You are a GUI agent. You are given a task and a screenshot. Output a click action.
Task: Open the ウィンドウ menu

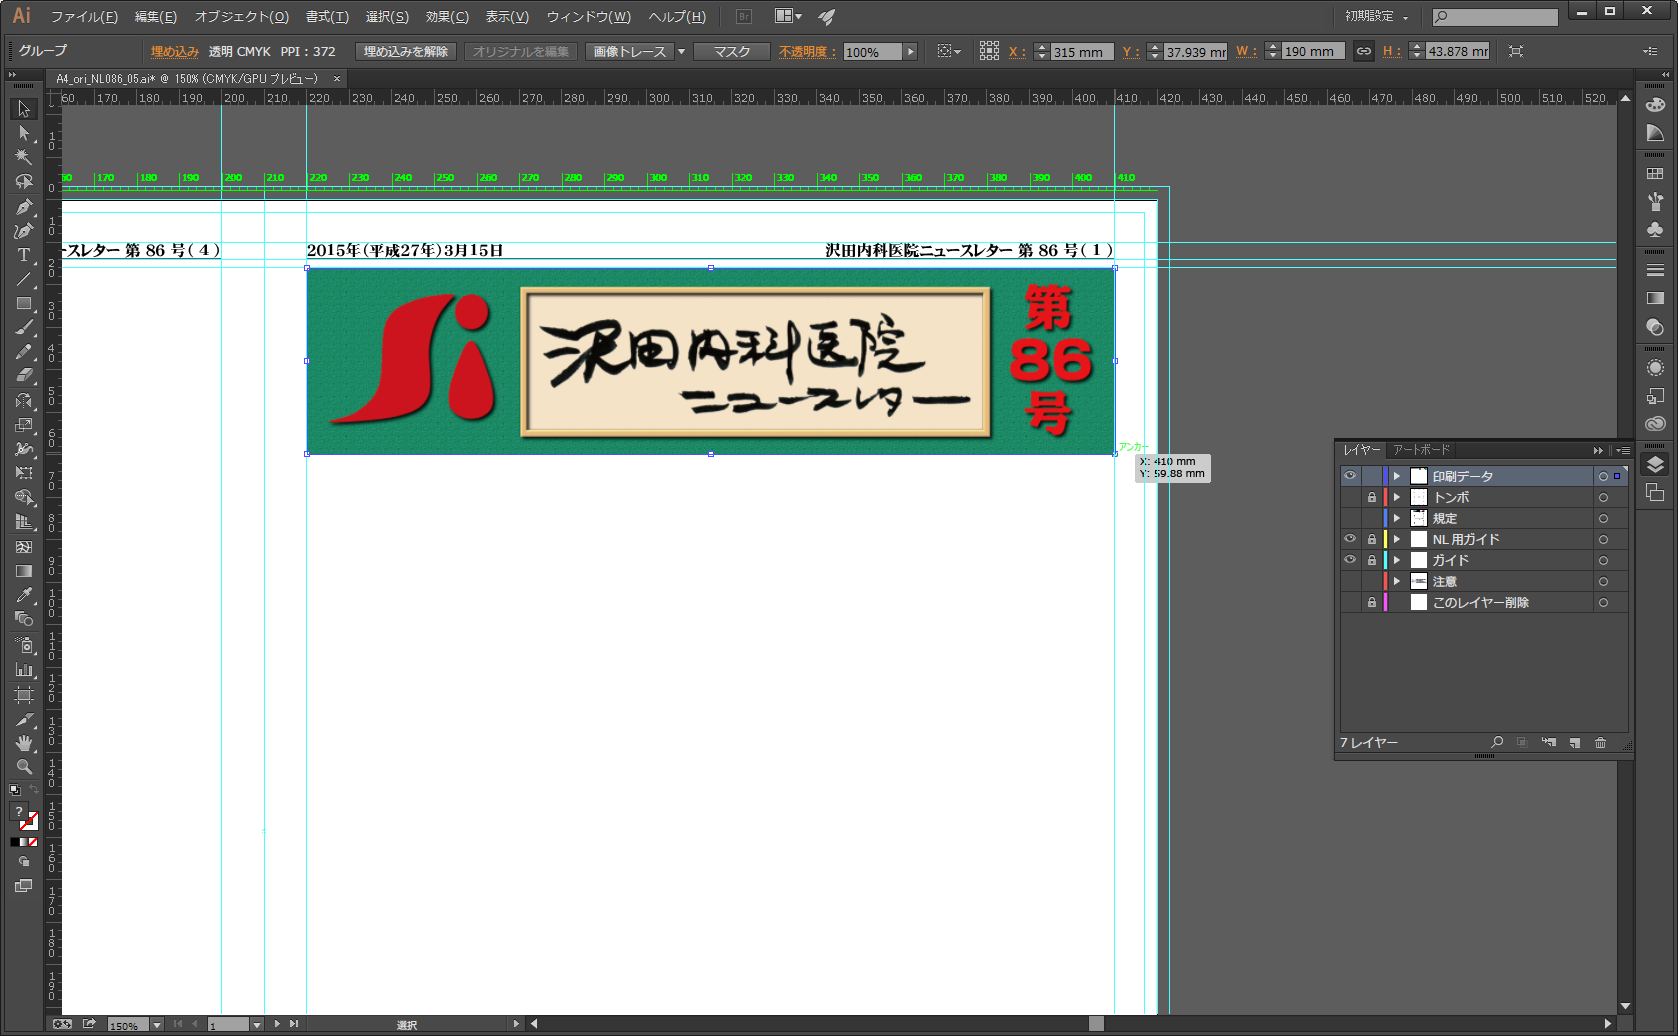coord(588,17)
